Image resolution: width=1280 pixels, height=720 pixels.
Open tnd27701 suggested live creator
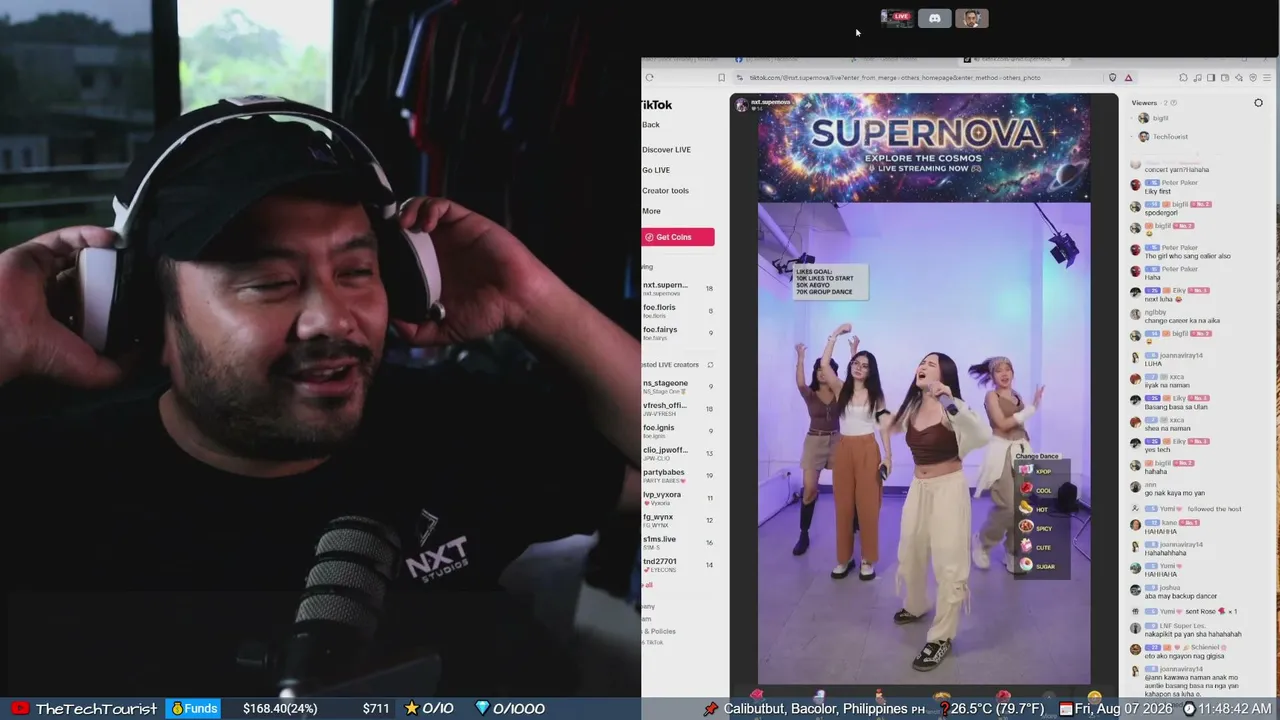tap(678, 565)
